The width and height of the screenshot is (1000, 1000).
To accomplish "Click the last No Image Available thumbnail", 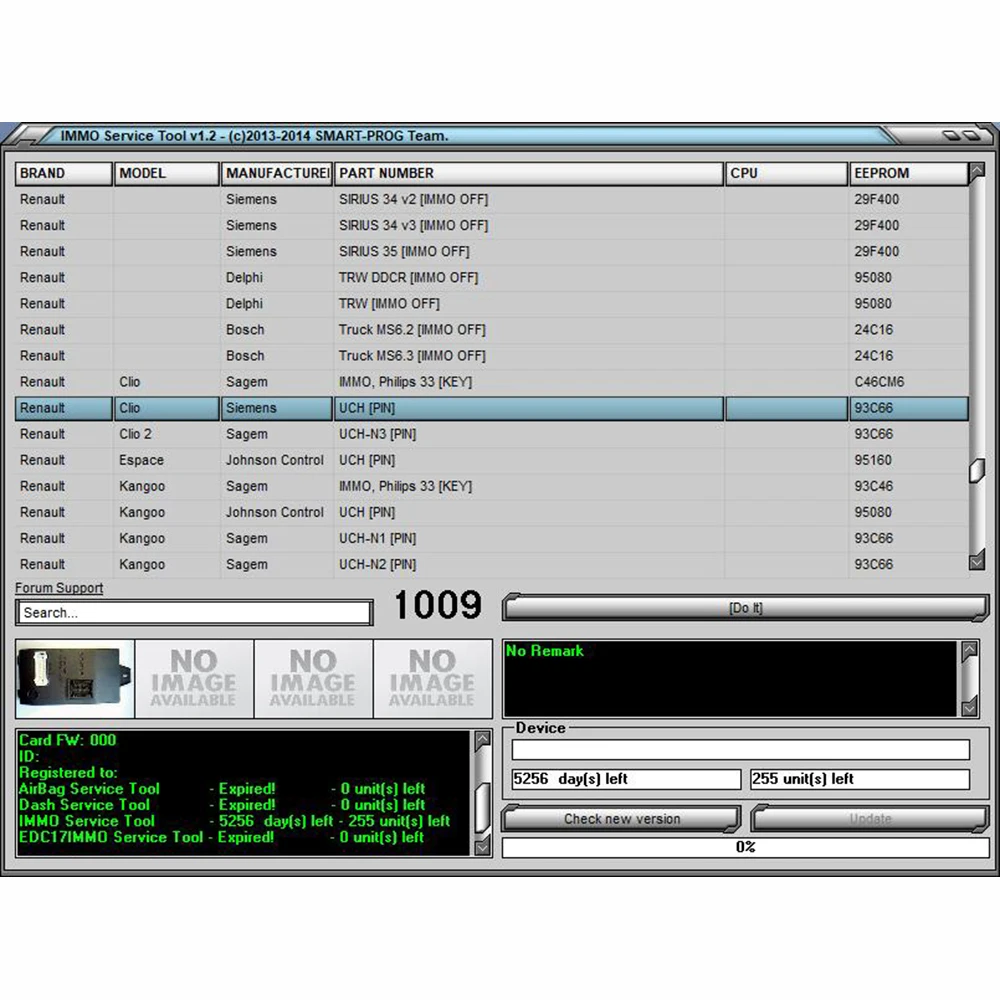I will 432,679.
